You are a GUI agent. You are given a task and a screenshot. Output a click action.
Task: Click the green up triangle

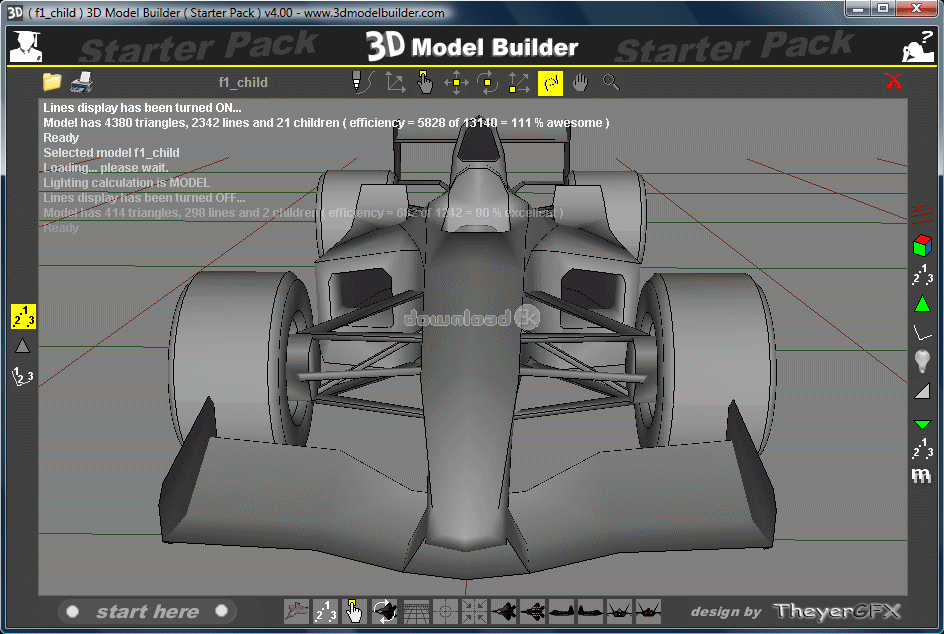922,303
